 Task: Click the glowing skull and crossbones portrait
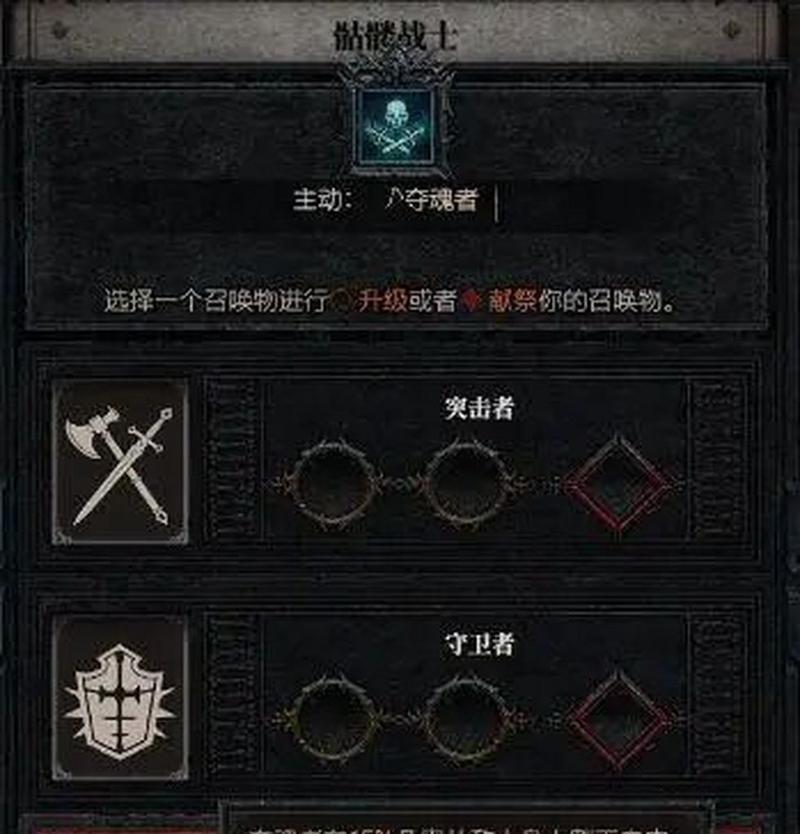(x=396, y=126)
